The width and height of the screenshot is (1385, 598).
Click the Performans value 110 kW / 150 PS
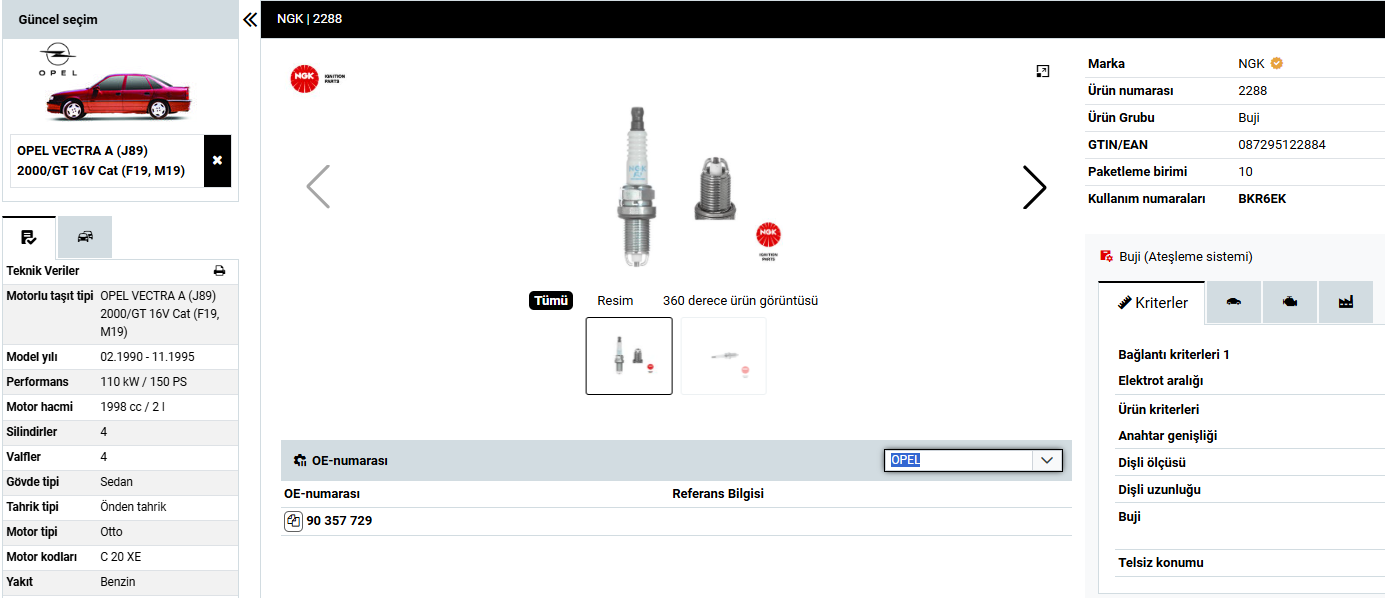(x=144, y=382)
